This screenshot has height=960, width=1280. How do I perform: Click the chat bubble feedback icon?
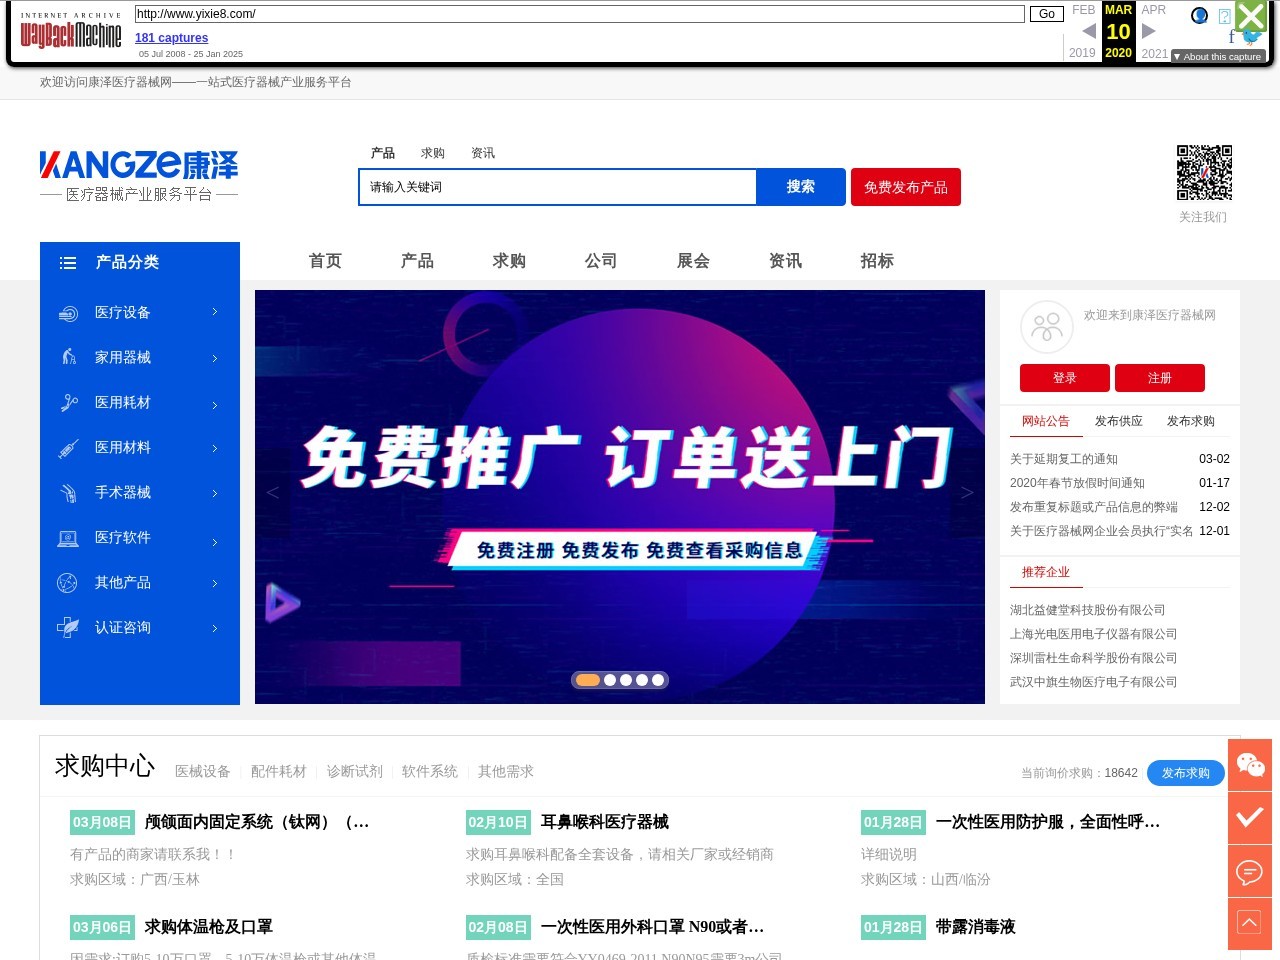click(x=1249, y=871)
